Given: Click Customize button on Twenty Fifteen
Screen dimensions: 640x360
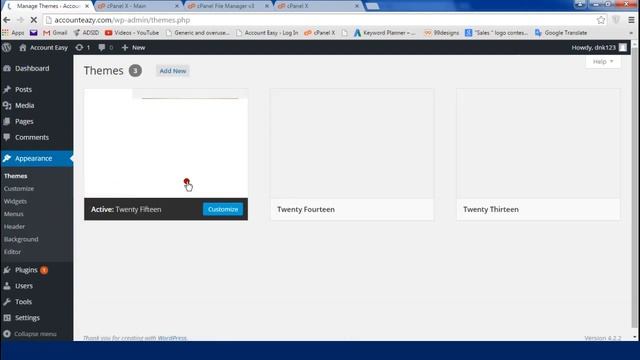Looking at the screenshot, I should pos(223,209).
